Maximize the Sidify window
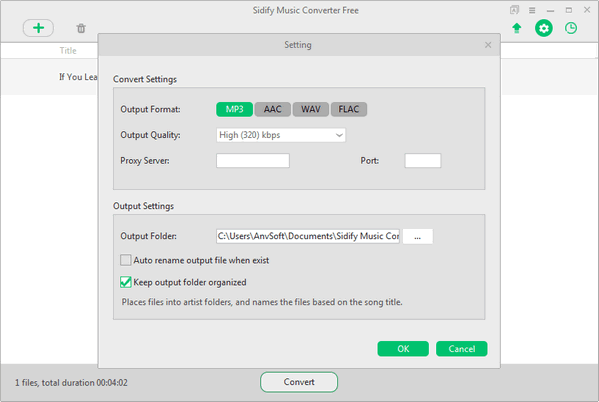The image size is (599, 402). click(569, 10)
